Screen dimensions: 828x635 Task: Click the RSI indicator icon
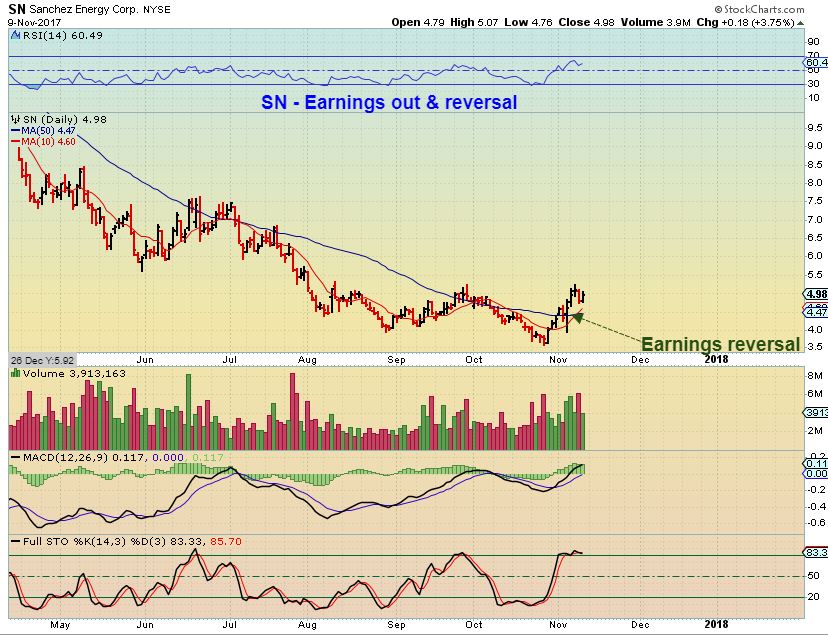(x=15, y=35)
